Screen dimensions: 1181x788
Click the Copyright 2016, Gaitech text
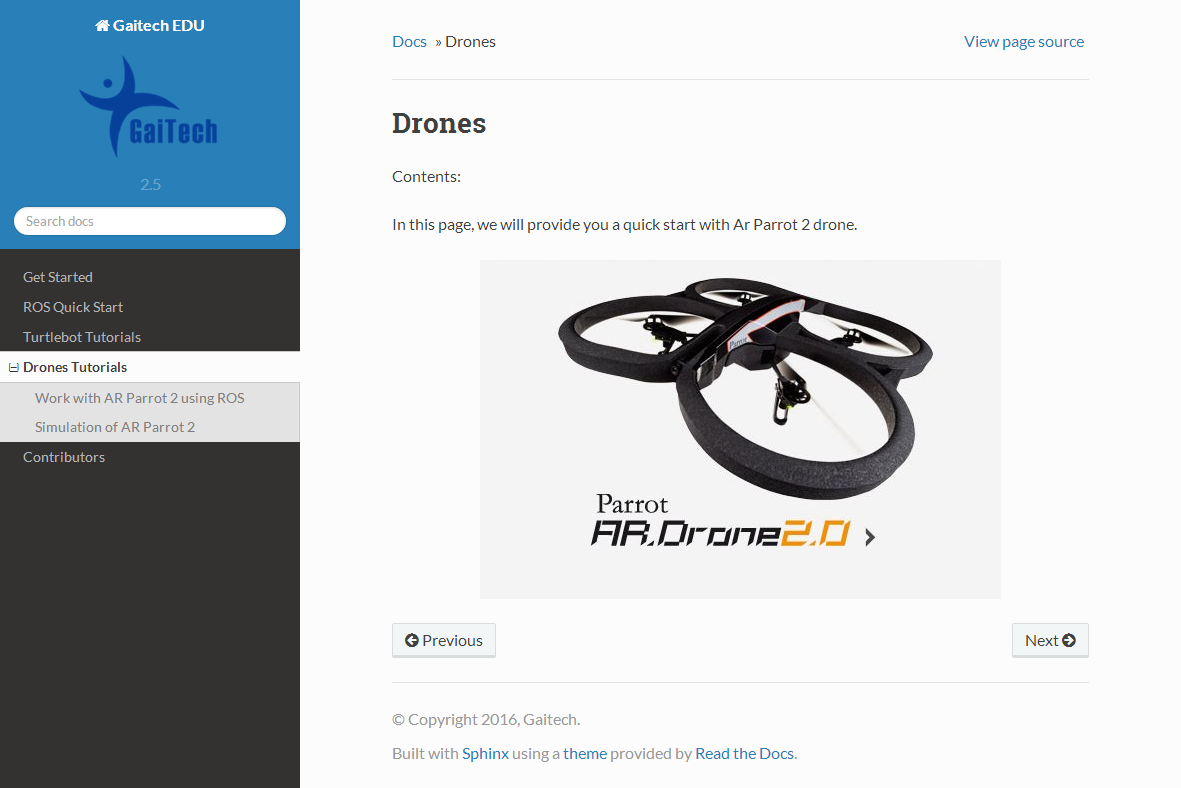(486, 719)
